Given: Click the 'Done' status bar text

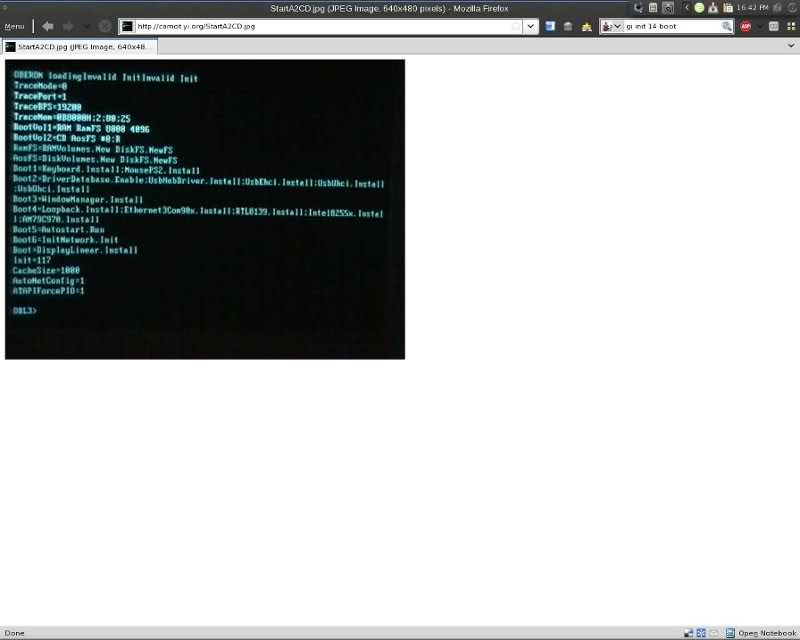Looking at the screenshot, I should 14,633.
